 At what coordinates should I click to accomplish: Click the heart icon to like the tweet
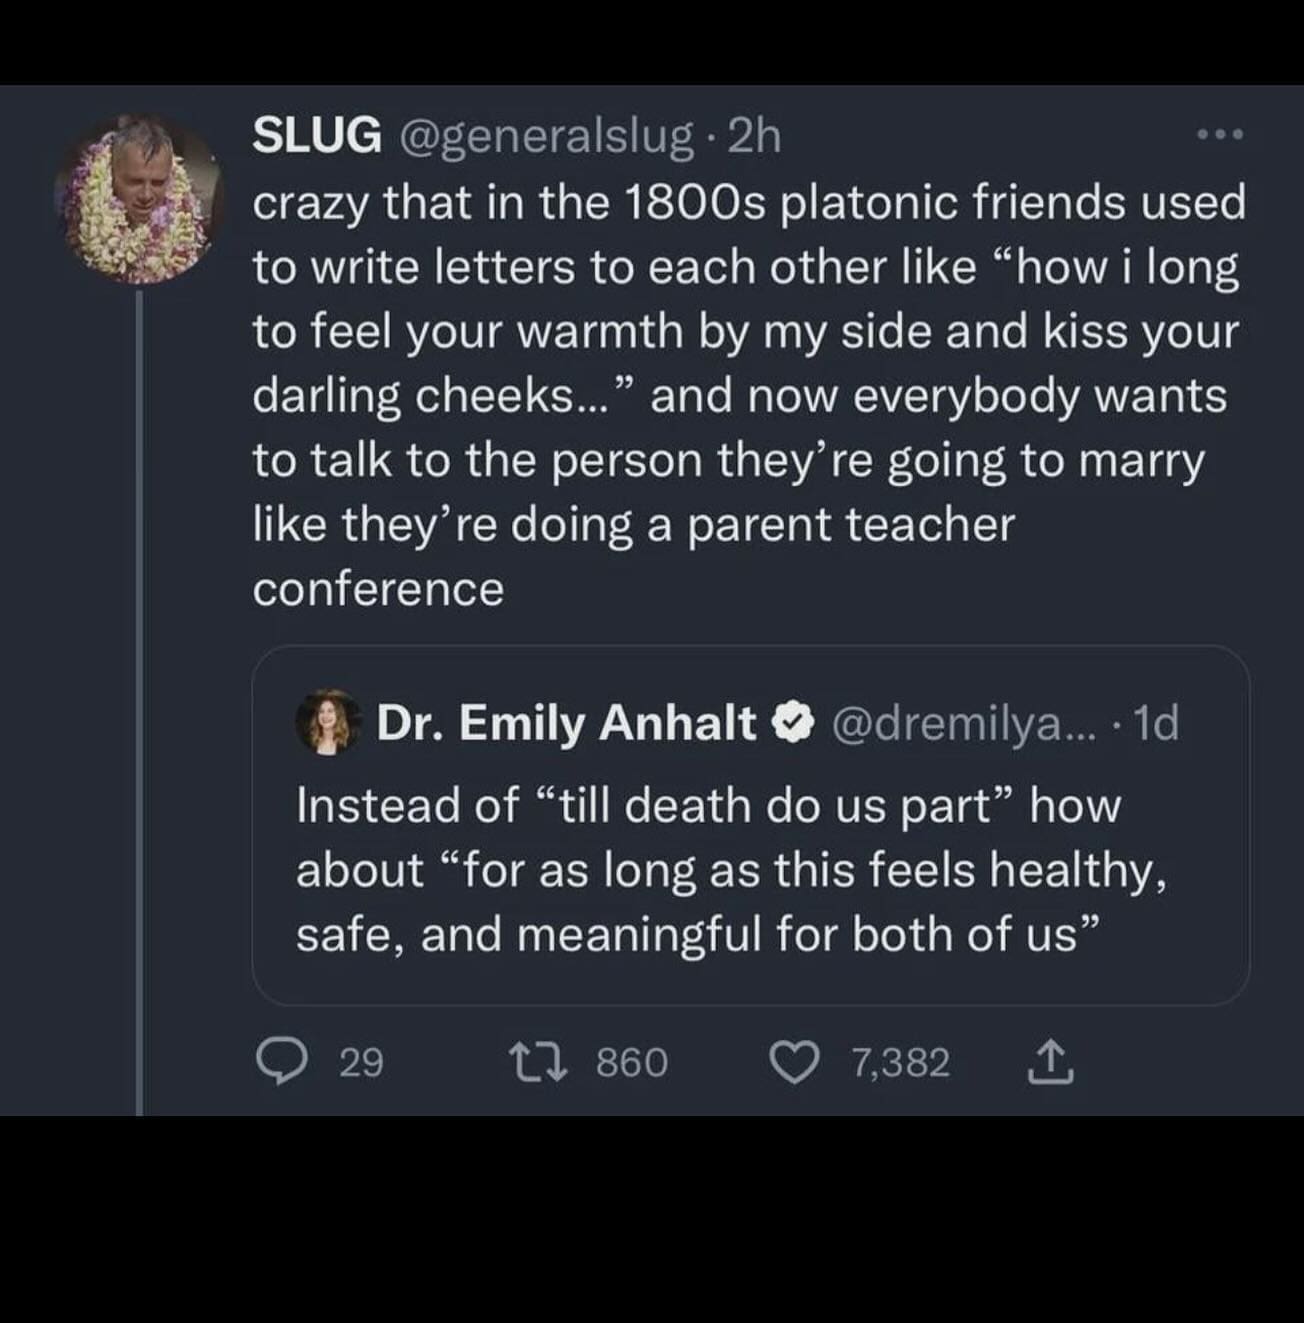click(797, 1062)
